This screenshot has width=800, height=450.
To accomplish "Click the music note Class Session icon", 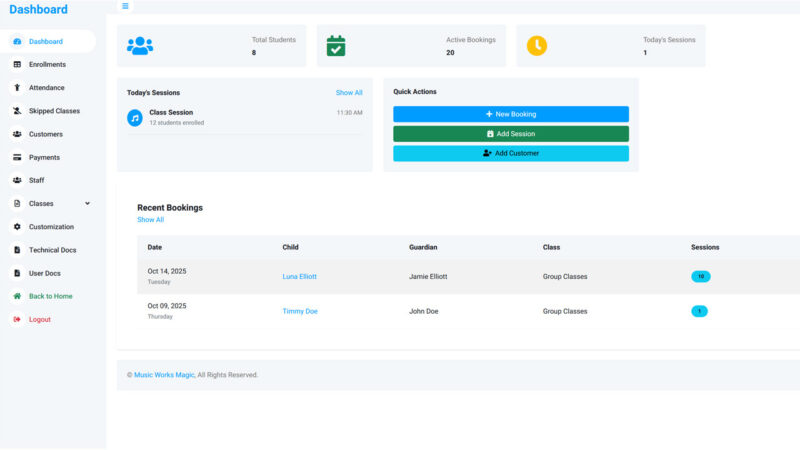I will tap(135, 118).
